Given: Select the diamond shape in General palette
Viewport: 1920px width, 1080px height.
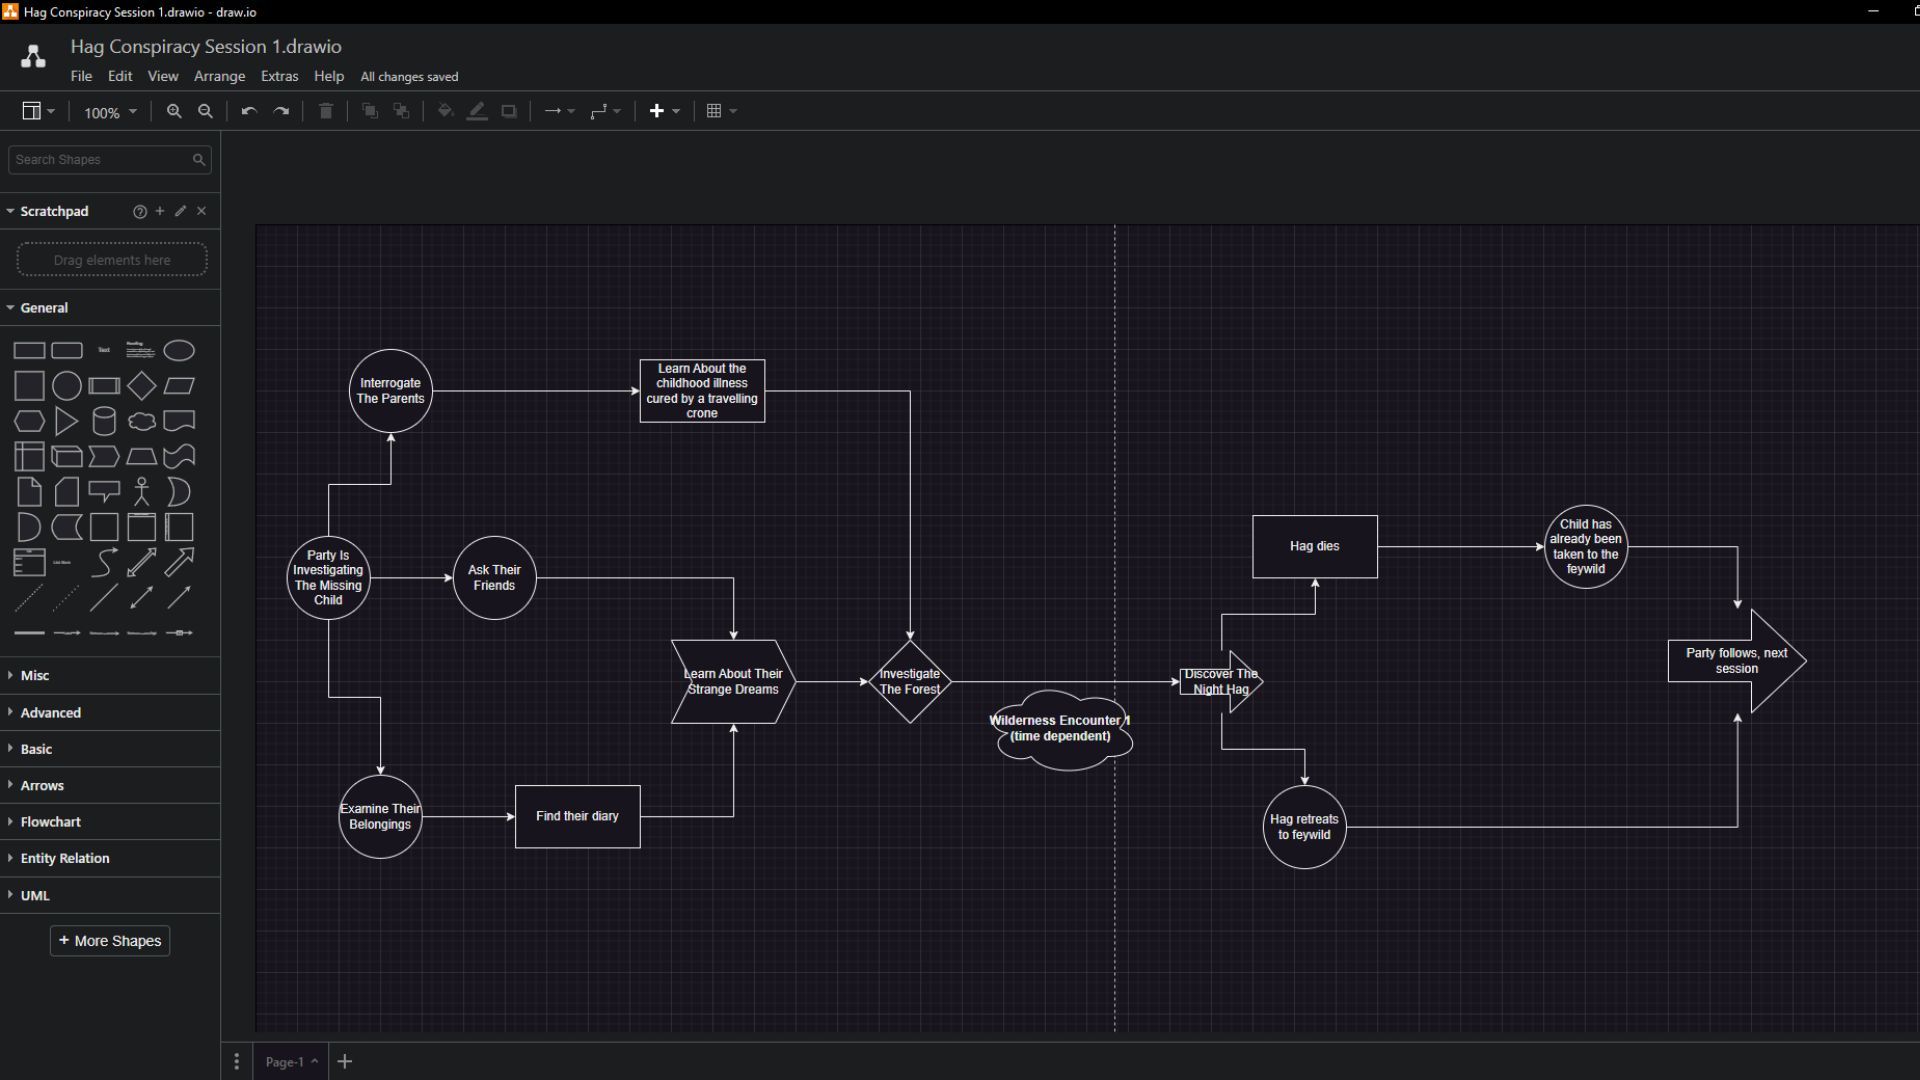Looking at the screenshot, I should [x=142, y=386].
